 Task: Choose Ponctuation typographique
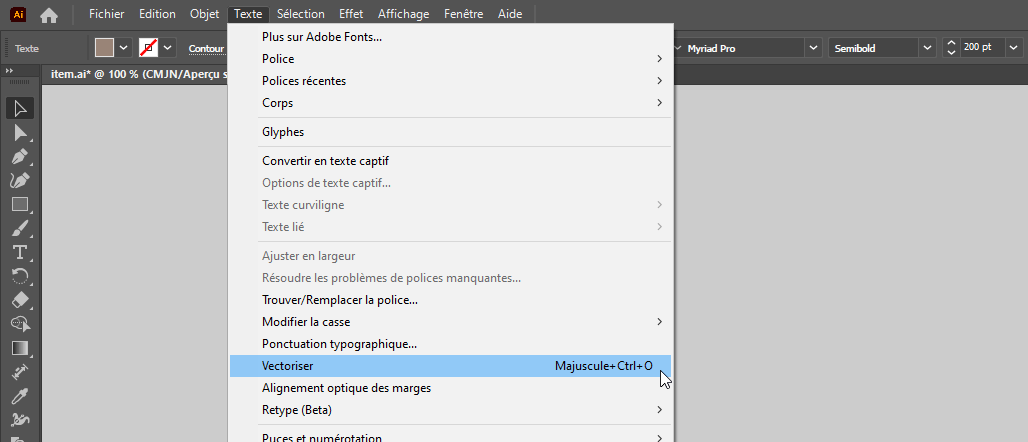450,344
